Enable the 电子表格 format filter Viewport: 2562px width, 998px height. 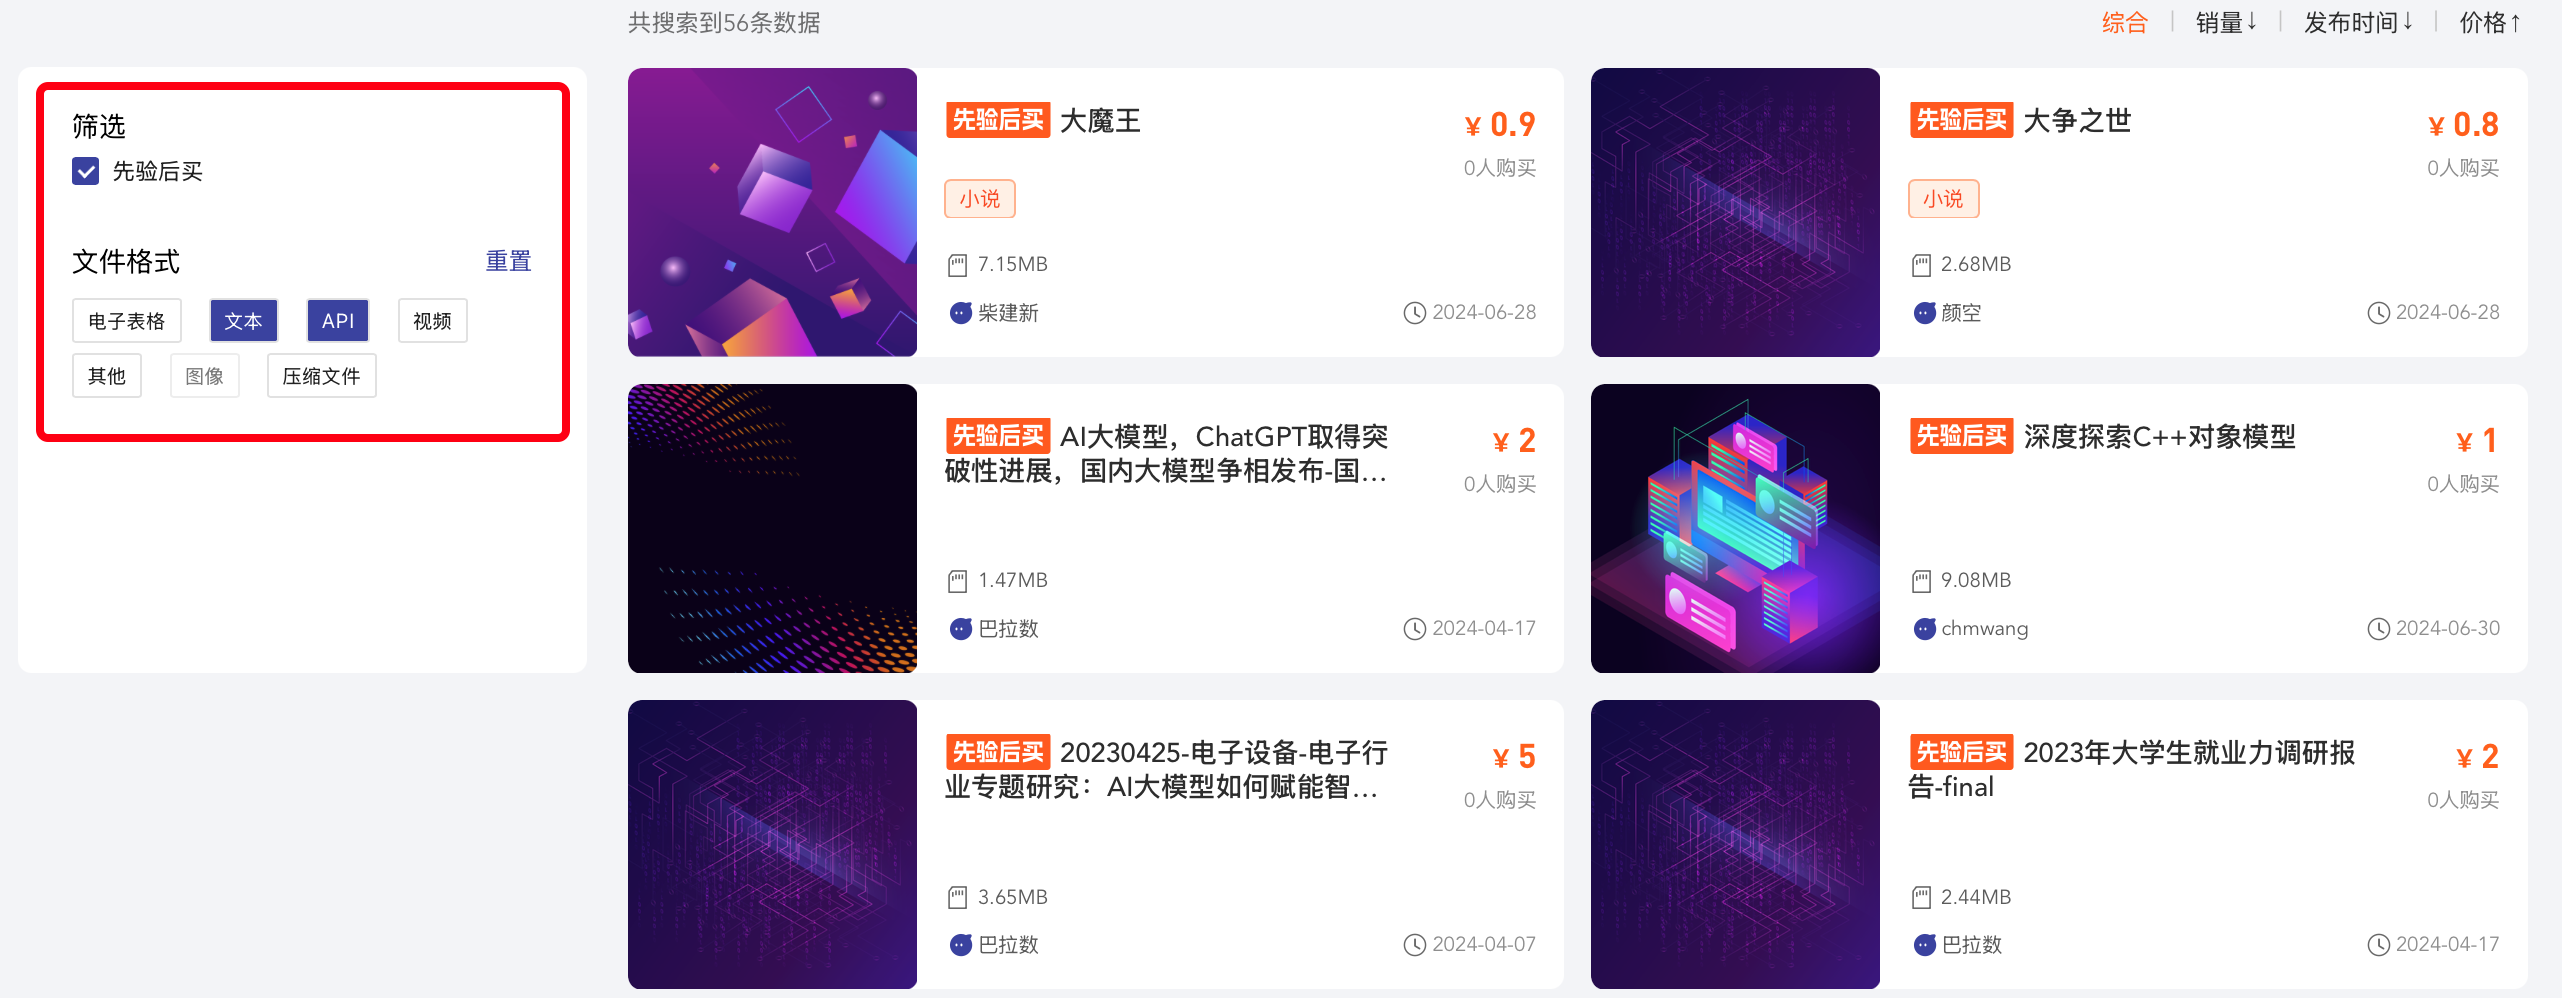(127, 321)
